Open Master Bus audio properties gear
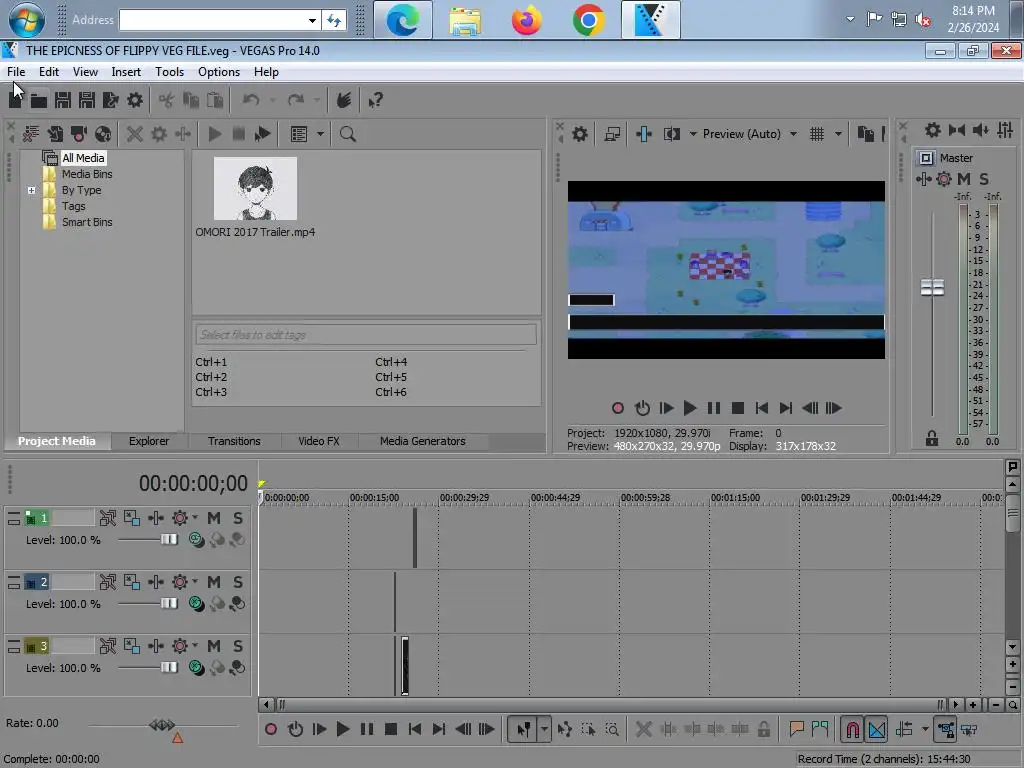 tap(933, 130)
